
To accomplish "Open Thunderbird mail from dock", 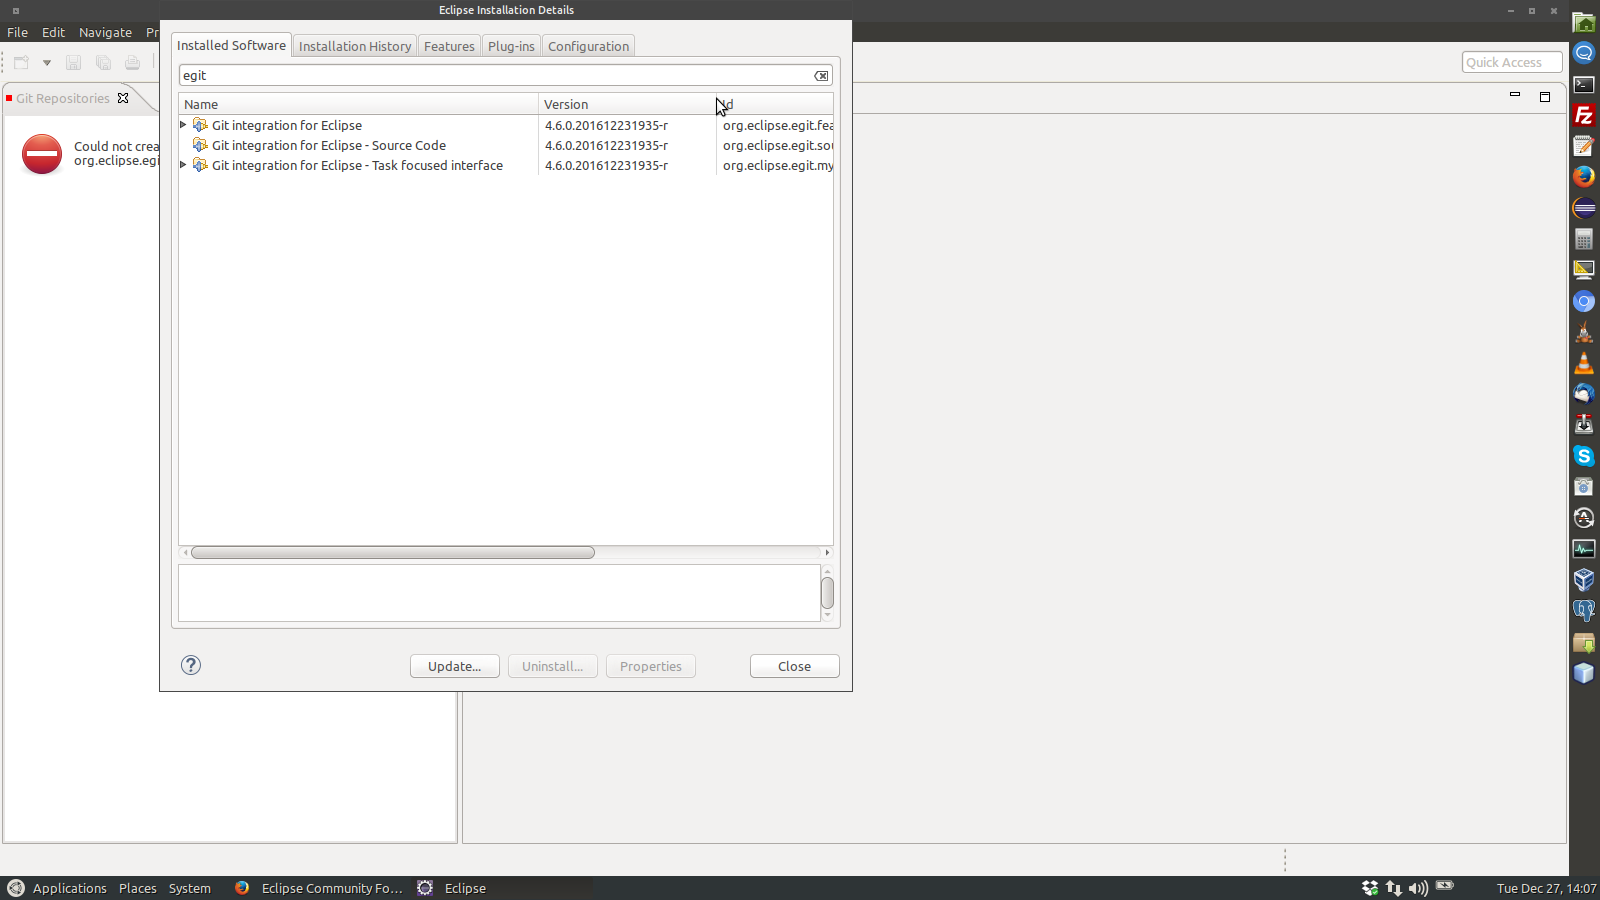I will click(1584, 394).
